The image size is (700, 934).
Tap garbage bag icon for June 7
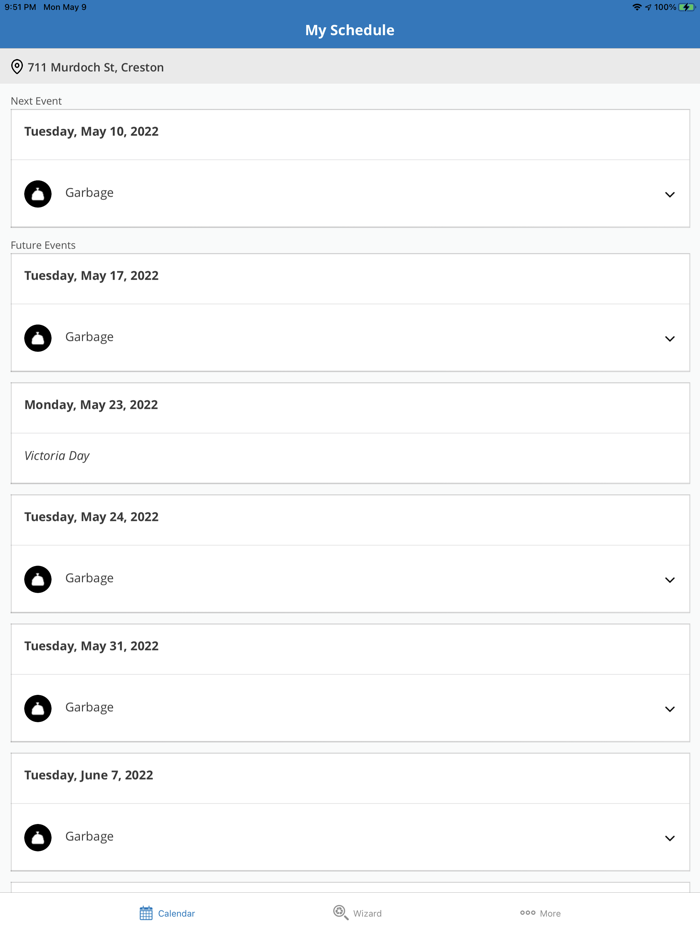coord(38,837)
